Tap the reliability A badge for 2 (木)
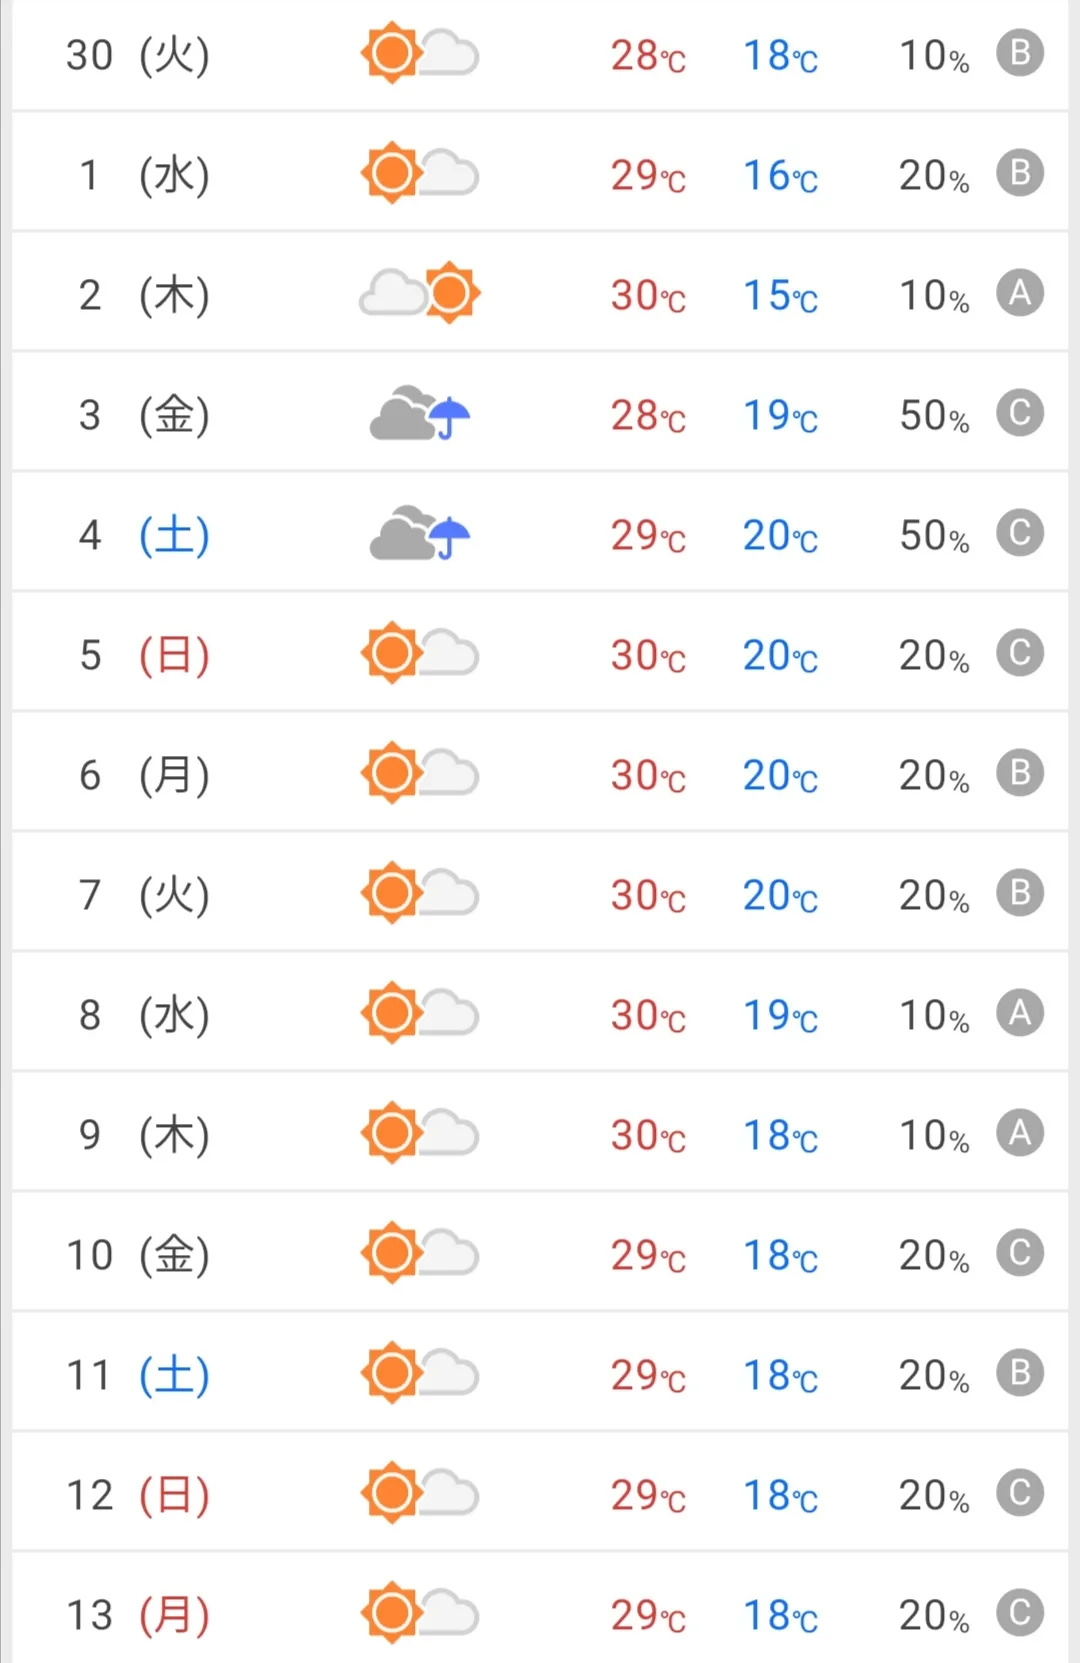 [1020, 293]
